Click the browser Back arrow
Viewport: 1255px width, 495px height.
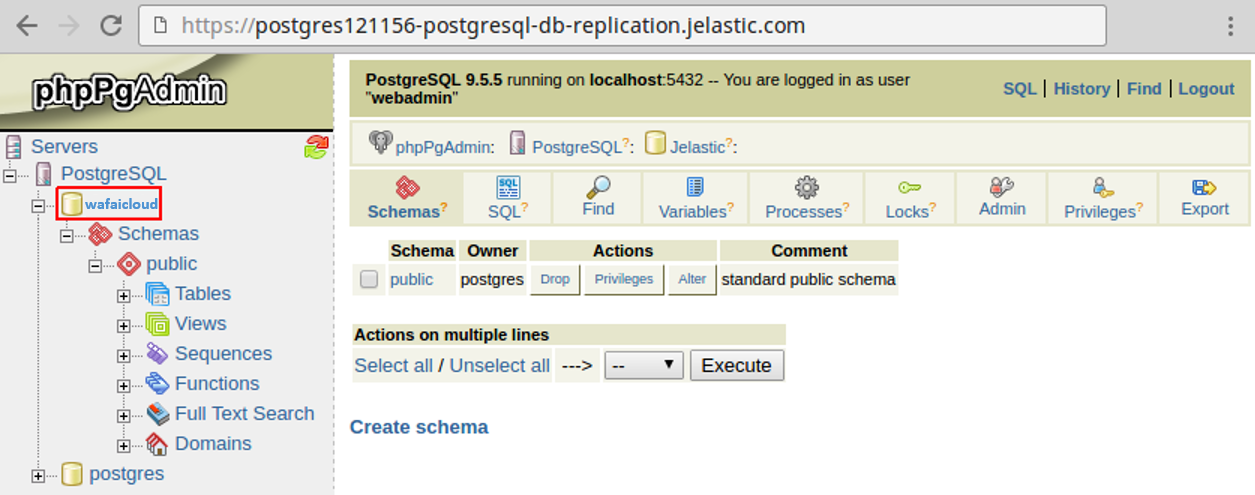(26, 25)
